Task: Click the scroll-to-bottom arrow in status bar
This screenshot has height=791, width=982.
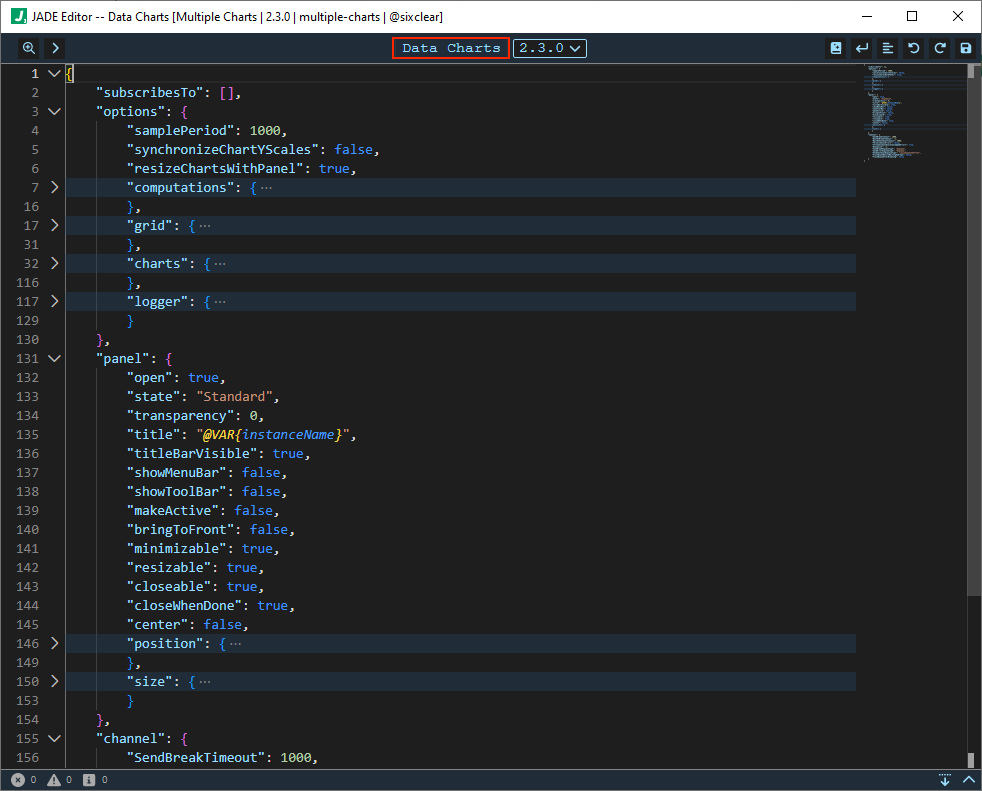Action: [944, 779]
